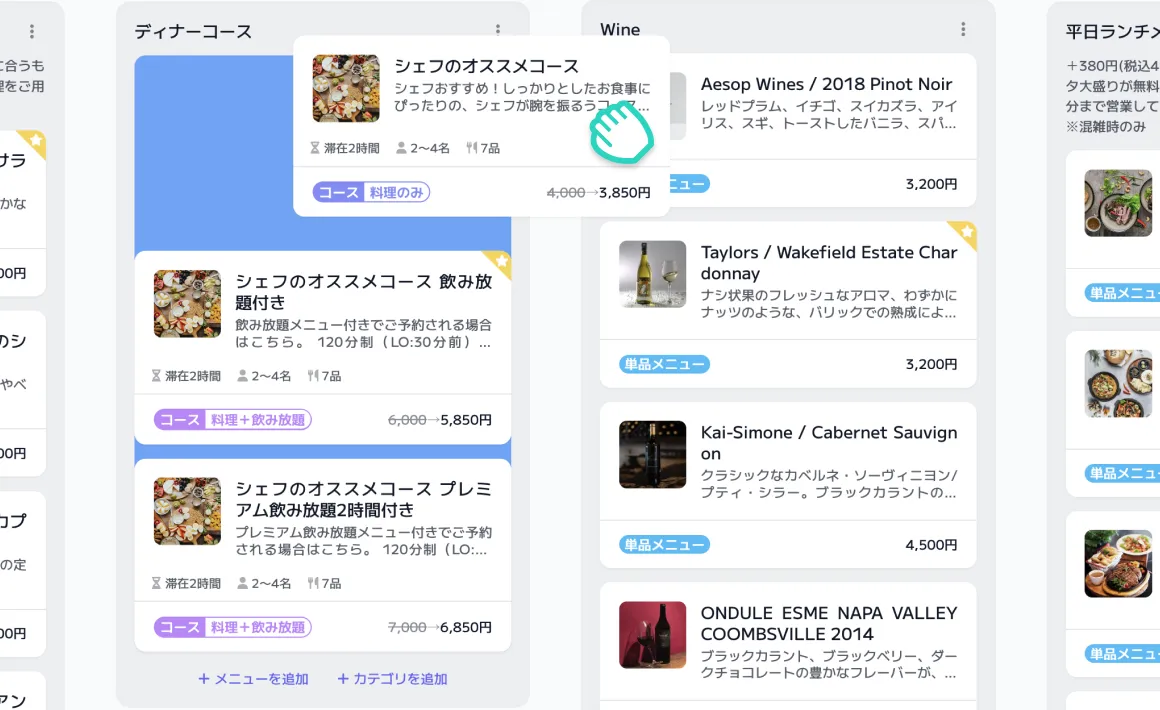Click the 料理のみ tag on dragged card
The height and width of the screenshot is (710, 1160).
tap(396, 192)
